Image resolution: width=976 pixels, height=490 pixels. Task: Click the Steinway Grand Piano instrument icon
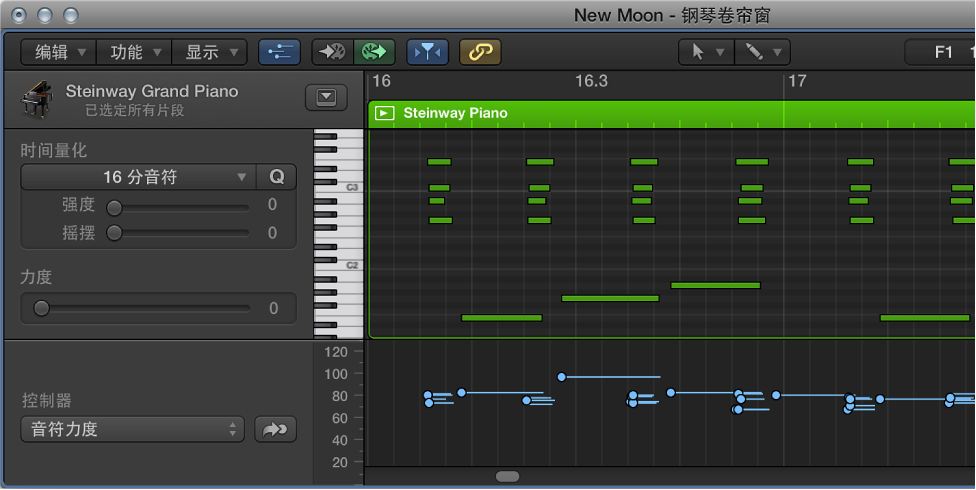[37, 99]
